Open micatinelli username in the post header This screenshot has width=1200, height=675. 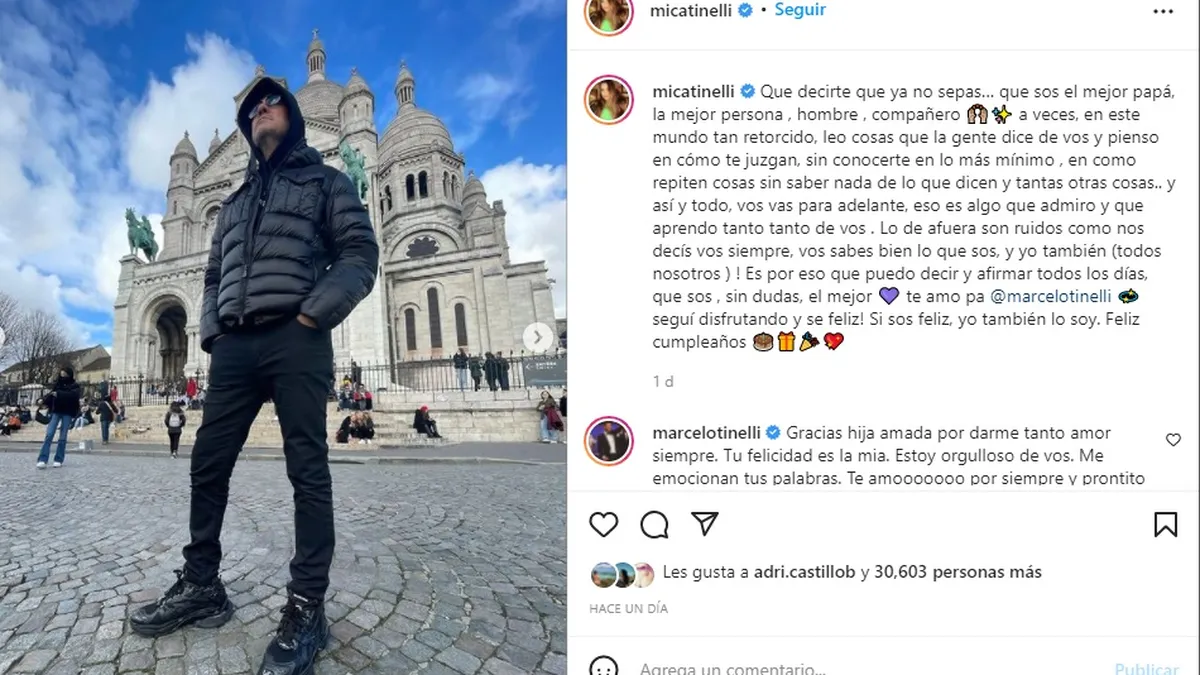tap(693, 10)
